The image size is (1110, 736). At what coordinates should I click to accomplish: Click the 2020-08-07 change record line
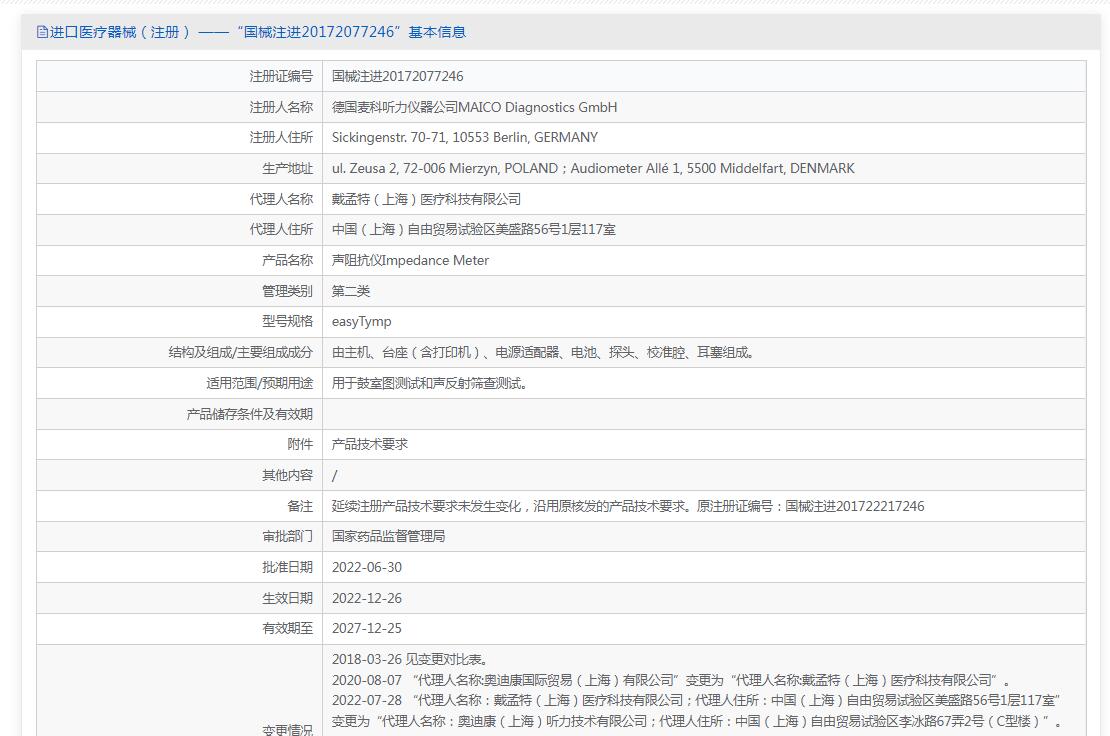coord(670,680)
